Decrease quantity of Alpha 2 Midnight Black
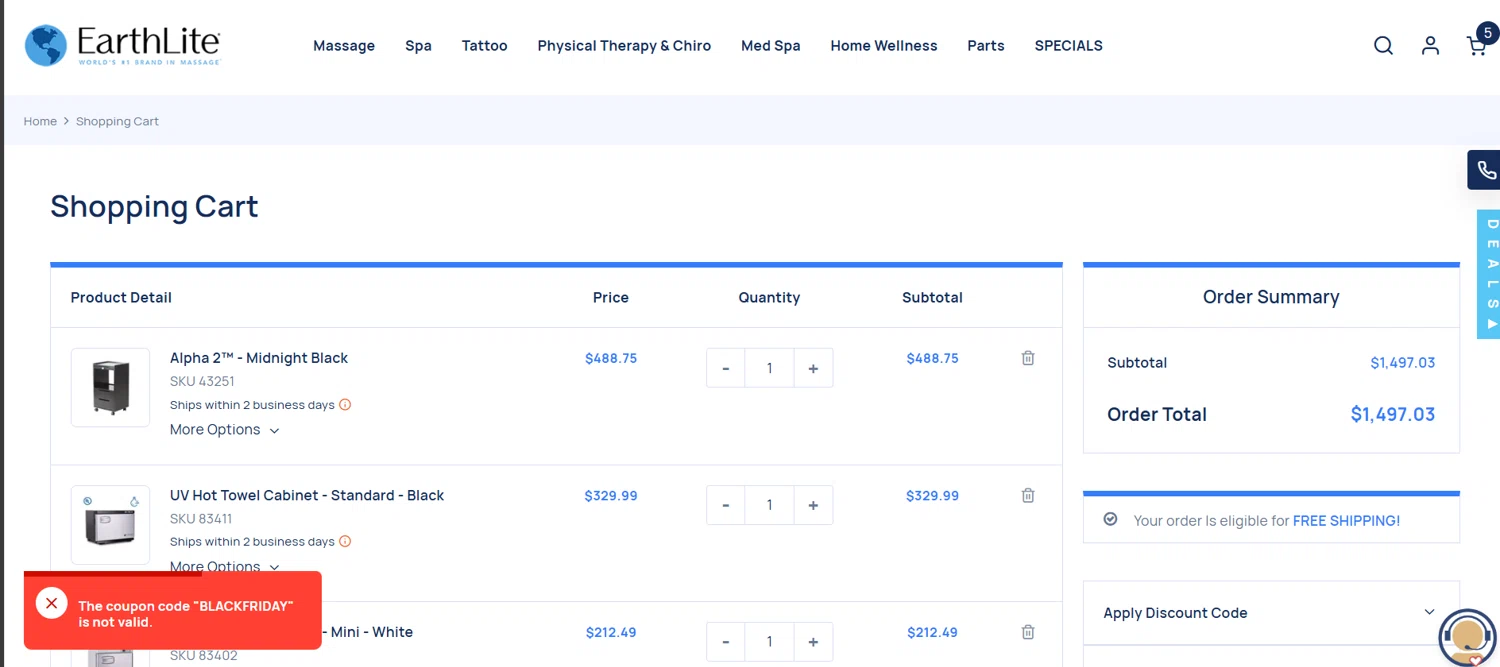Screen dimensions: 1500x667 pos(726,368)
